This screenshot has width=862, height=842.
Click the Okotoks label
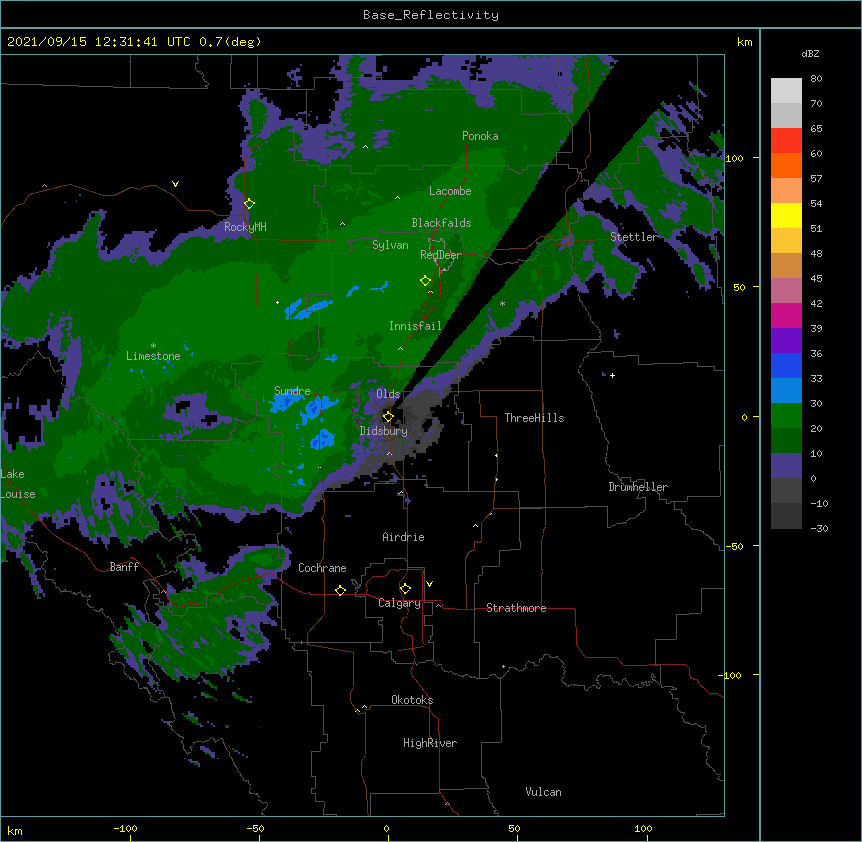(x=412, y=700)
